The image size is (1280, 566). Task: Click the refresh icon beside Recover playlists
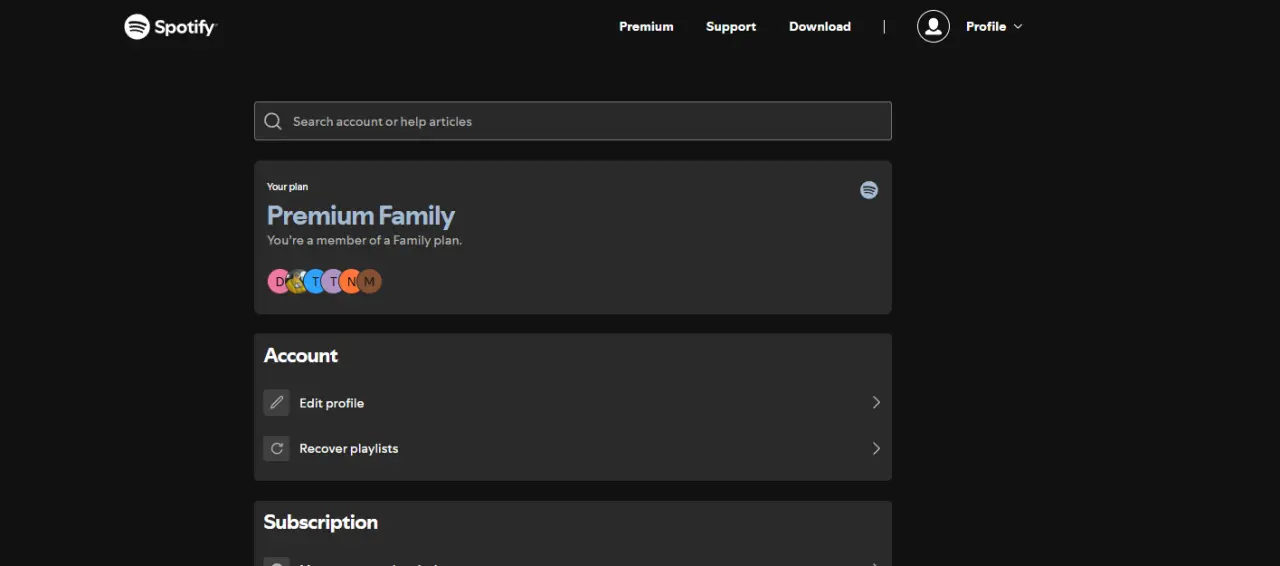(277, 448)
